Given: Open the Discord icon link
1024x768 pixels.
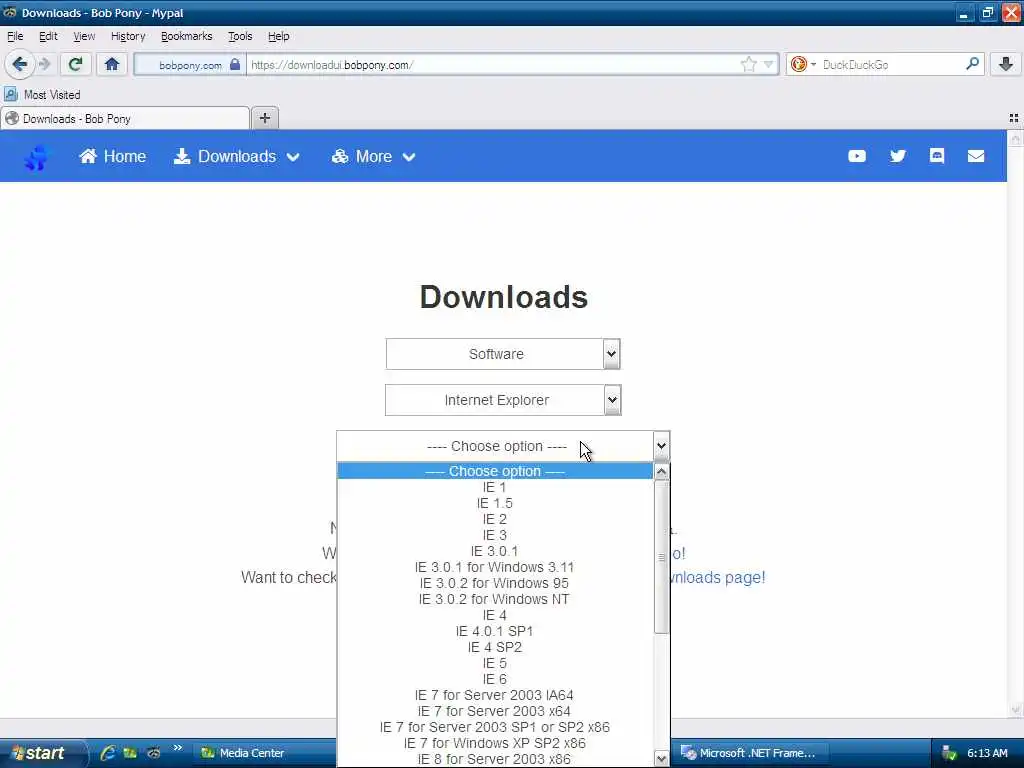Looking at the screenshot, I should tap(937, 155).
